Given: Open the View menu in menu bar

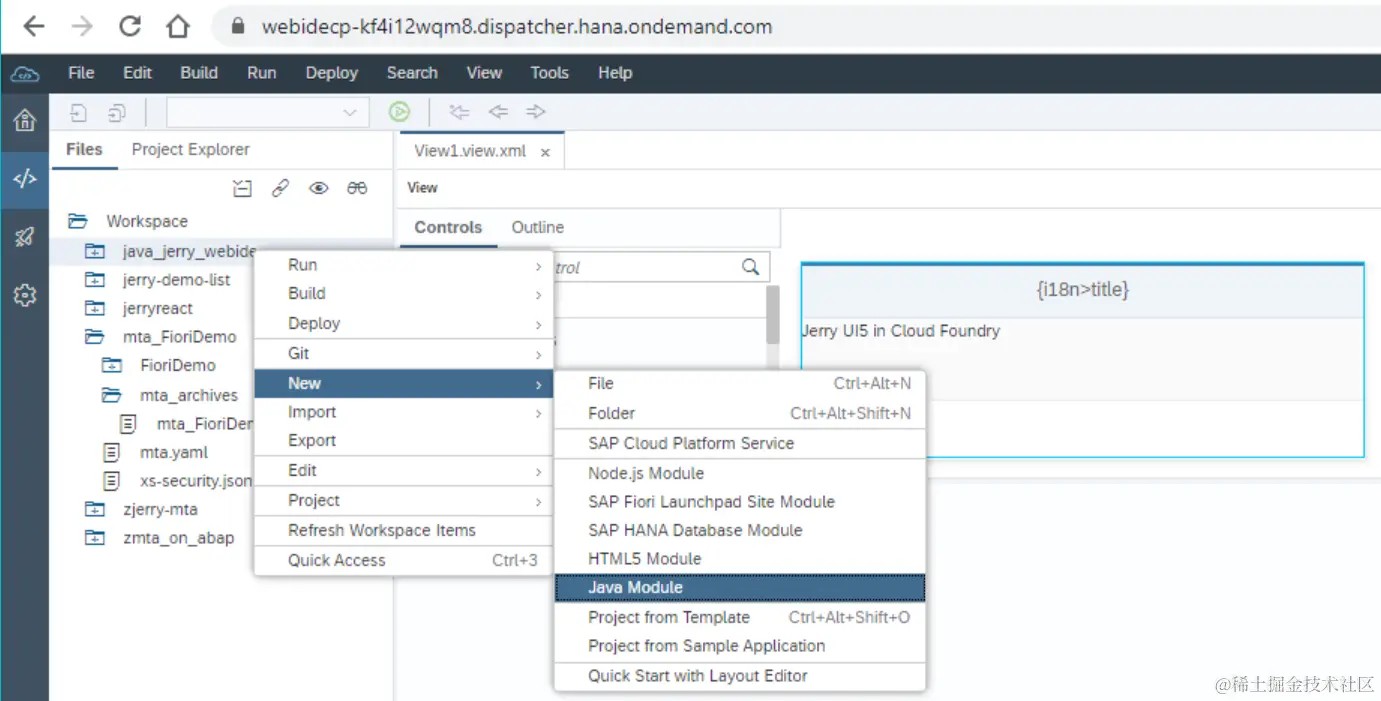Looking at the screenshot, I should (x=484, y=72).
